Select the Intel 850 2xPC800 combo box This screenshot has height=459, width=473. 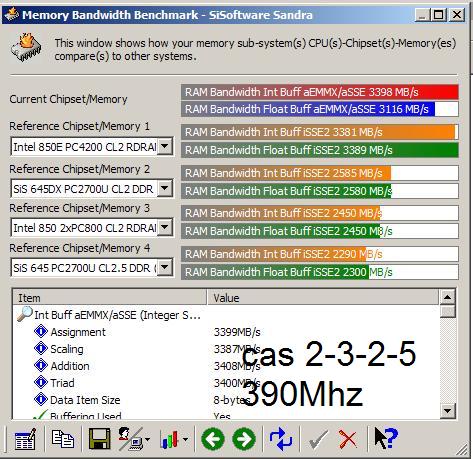(92, 228)
